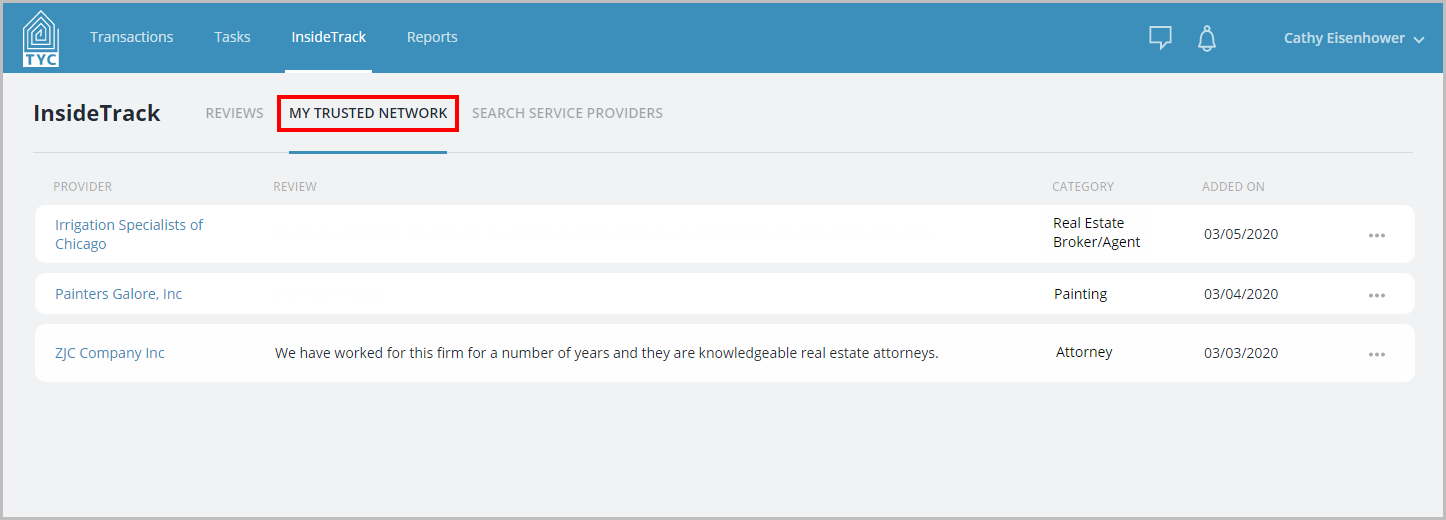Image resolution: width=1446 pixels, height=520 pixels.
Task: Switch to the Reviews tab
Action: (x=234, y=113)
